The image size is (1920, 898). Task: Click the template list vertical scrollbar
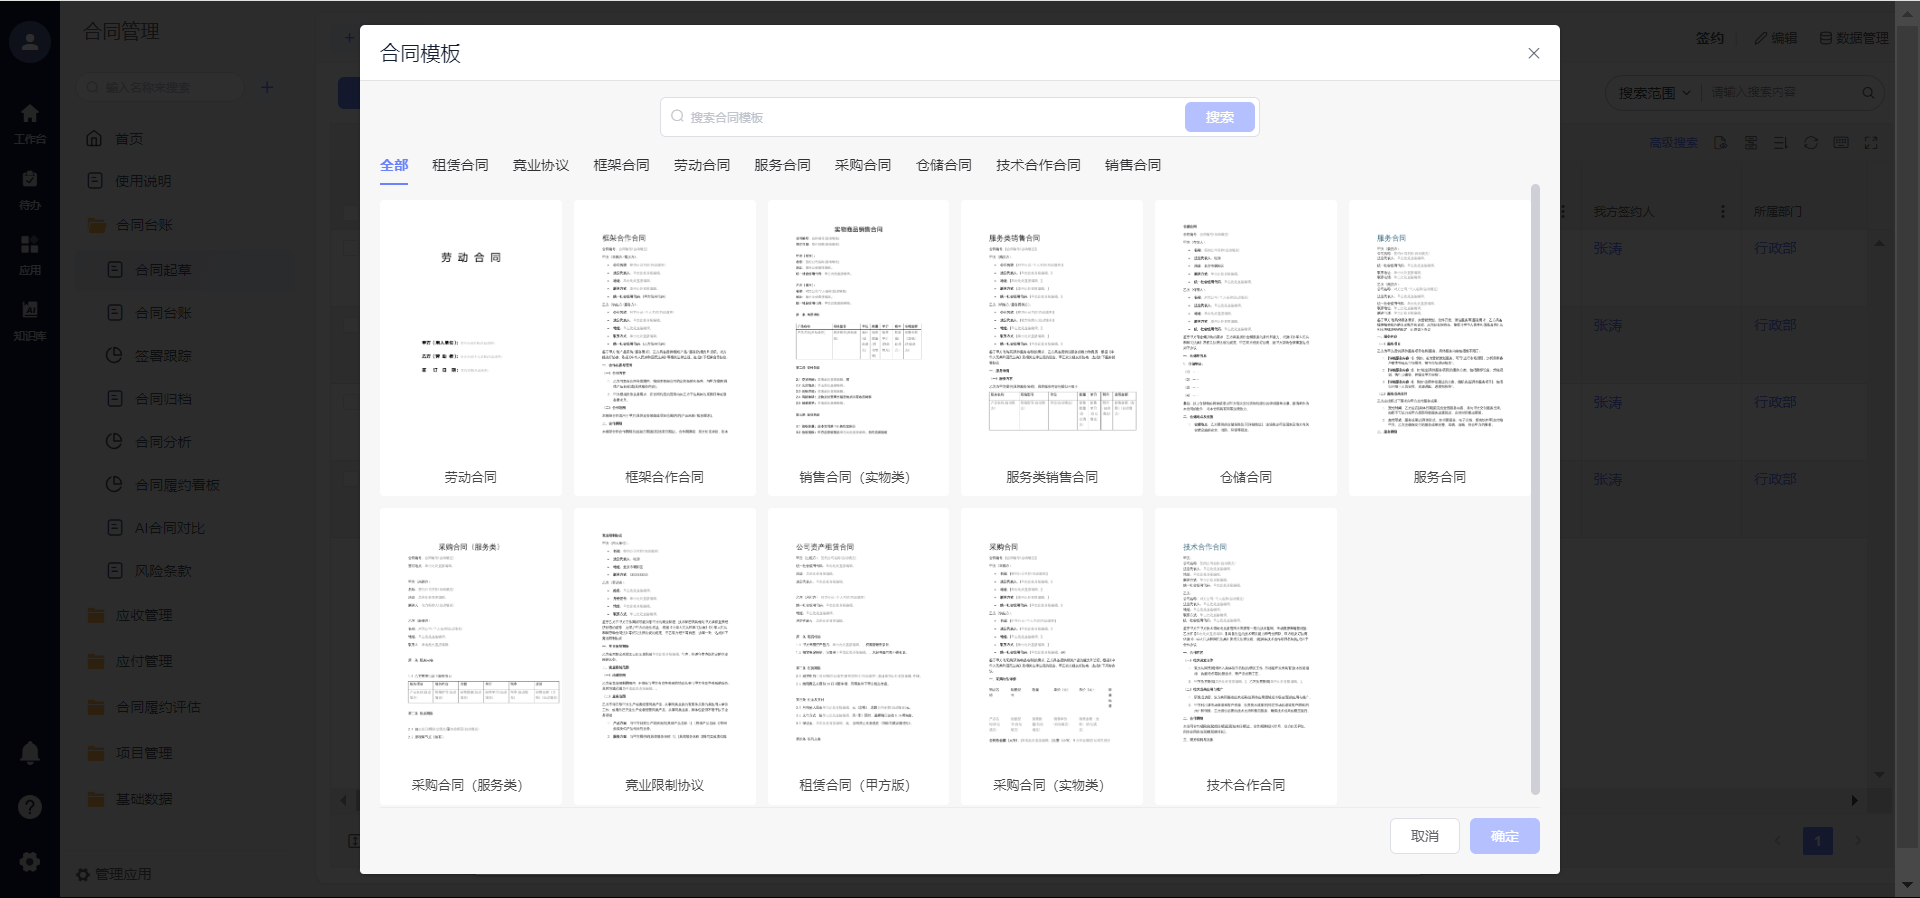click(x=1535, y=490)
